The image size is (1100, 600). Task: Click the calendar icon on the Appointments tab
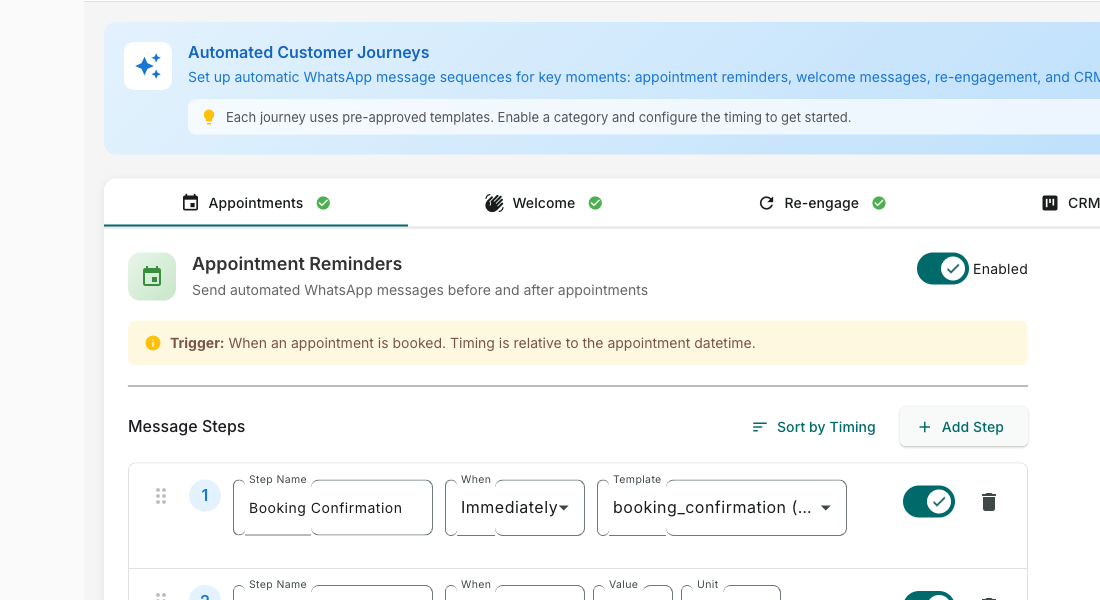tap(190, 202)
